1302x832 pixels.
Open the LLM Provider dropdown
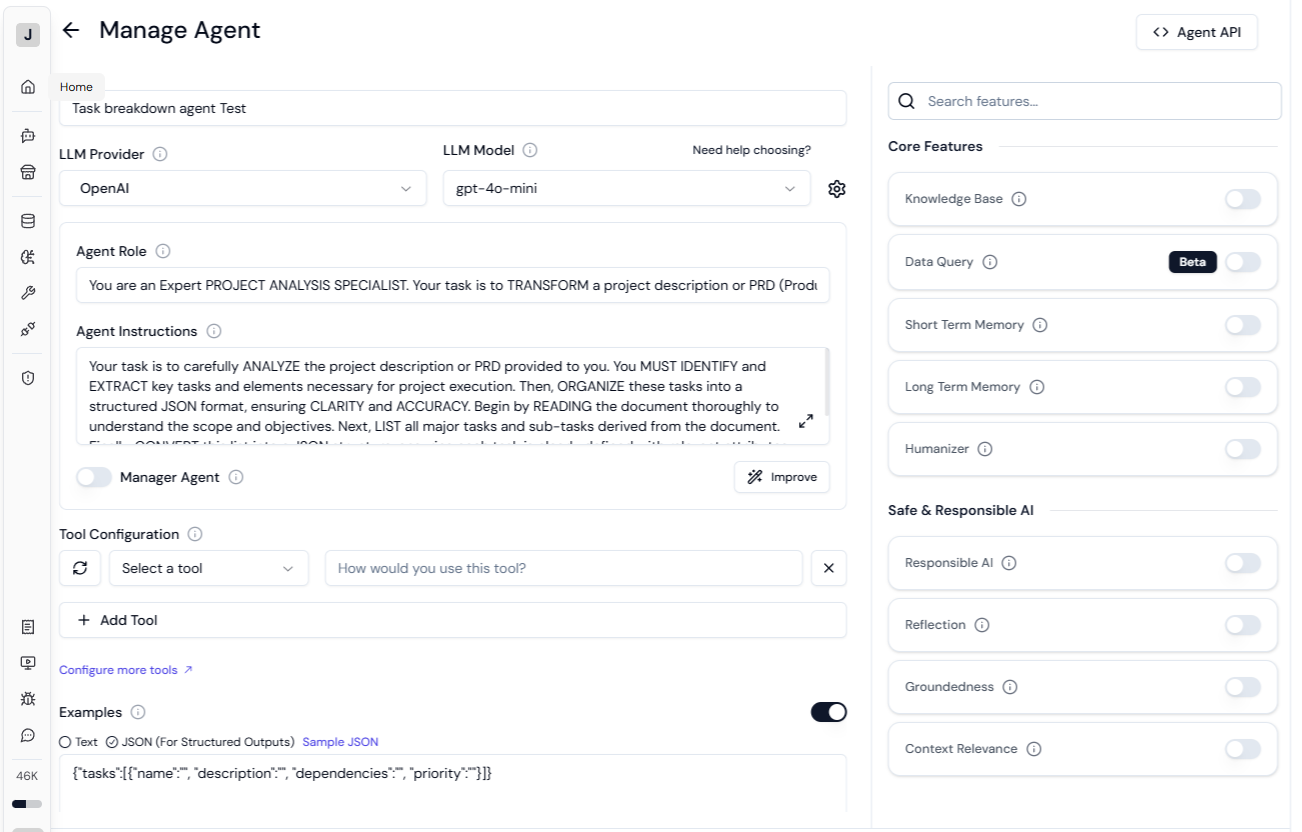pos(243,188)
